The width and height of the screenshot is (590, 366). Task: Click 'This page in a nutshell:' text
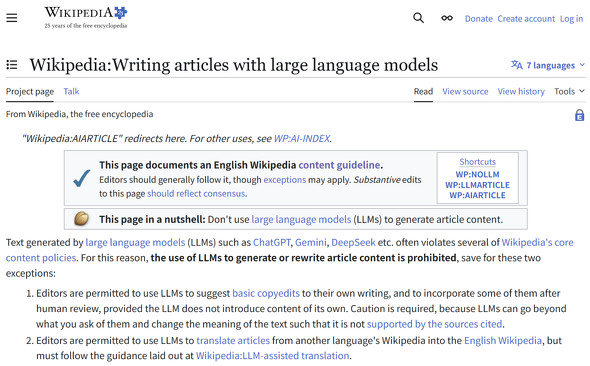[152, 219]
